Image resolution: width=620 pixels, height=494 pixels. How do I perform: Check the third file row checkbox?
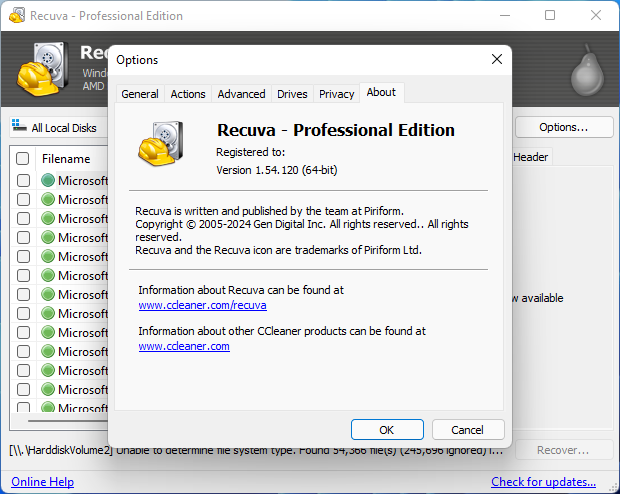tap(23, 218)
